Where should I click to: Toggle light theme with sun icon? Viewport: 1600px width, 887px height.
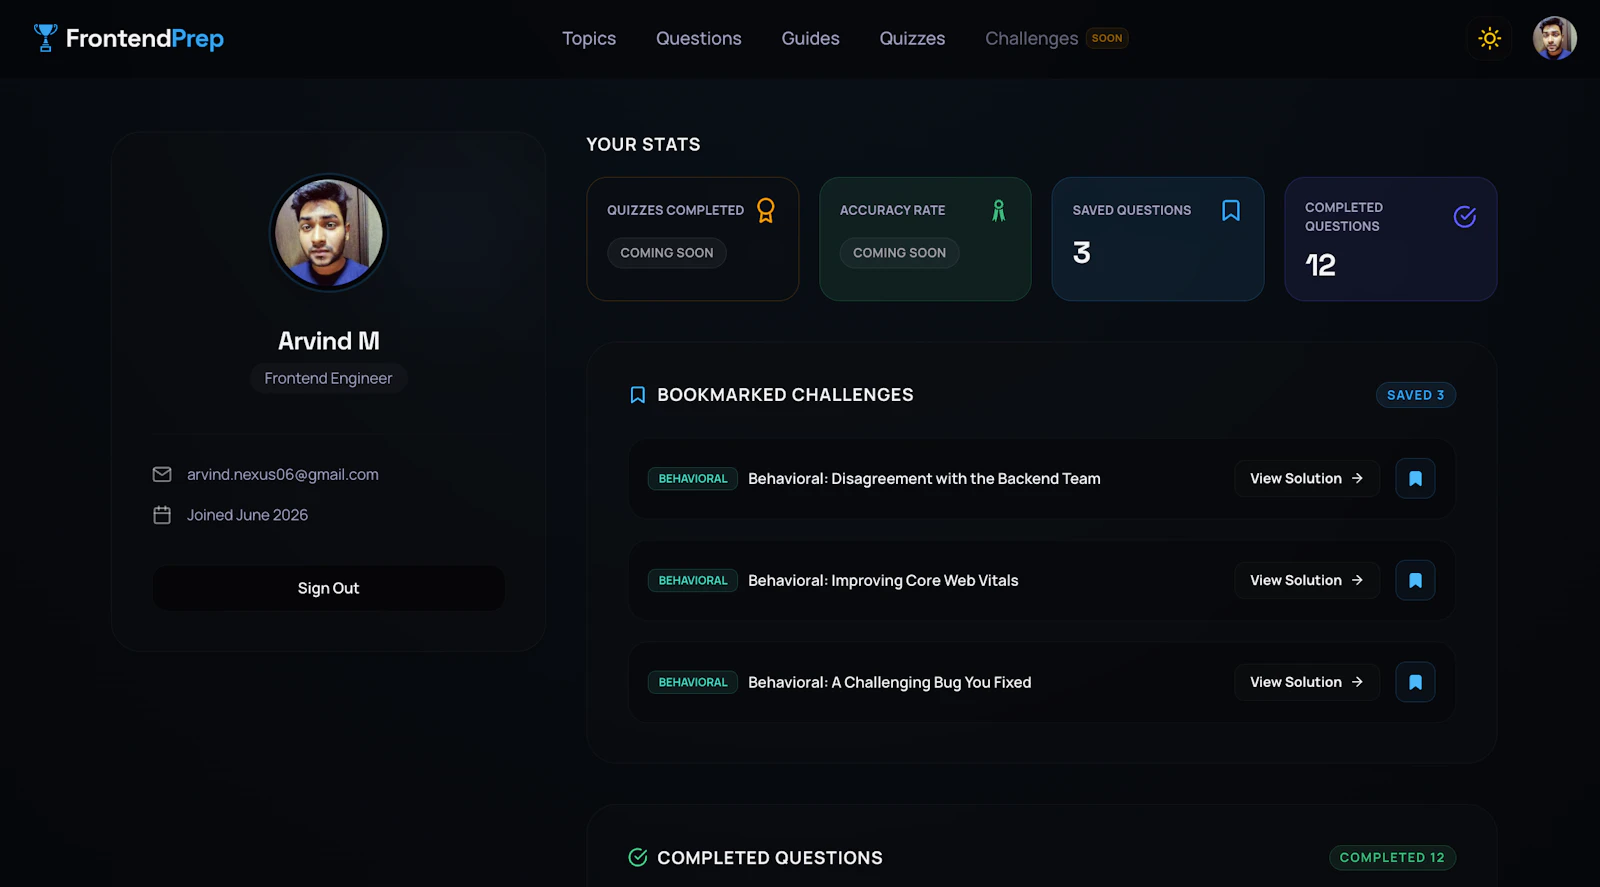[x=1490, y=38]
